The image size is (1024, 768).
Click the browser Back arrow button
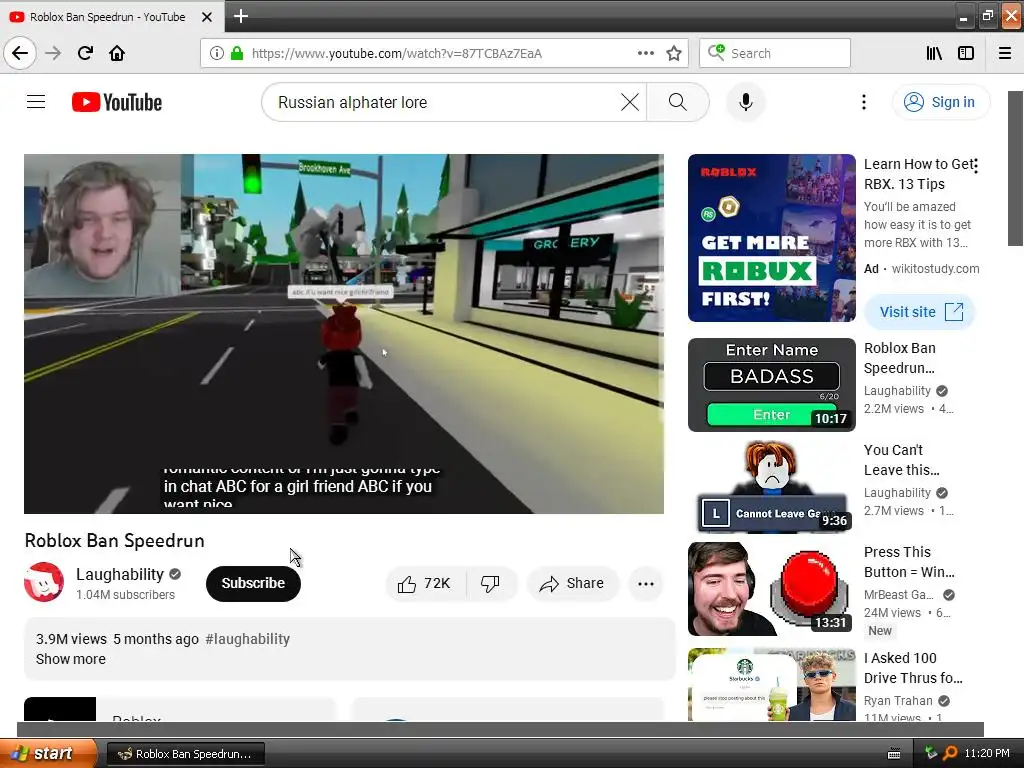coord(20,53)
